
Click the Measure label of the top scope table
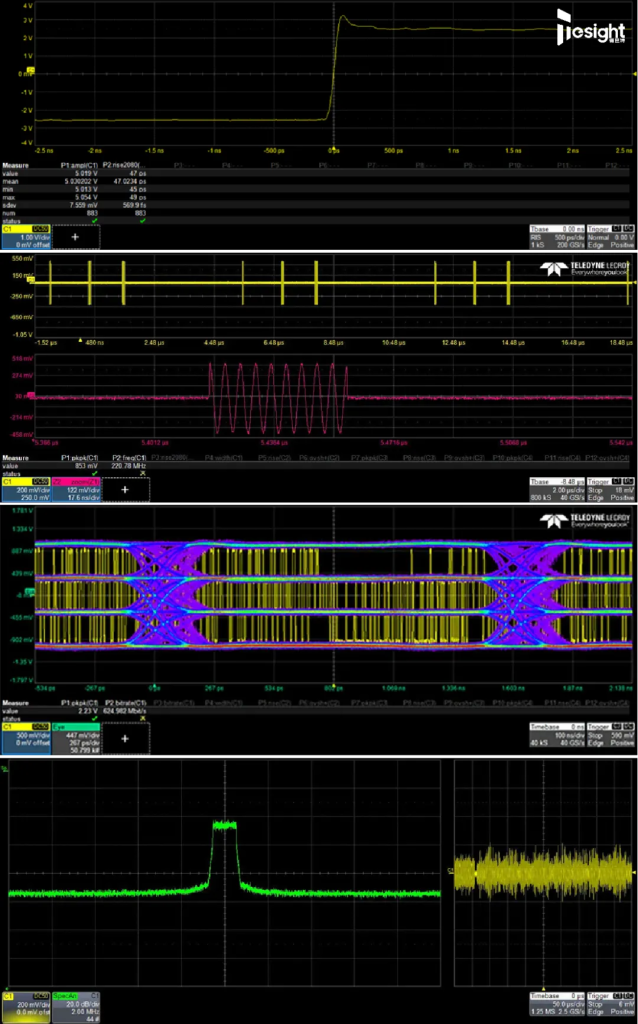click(14, 167)
